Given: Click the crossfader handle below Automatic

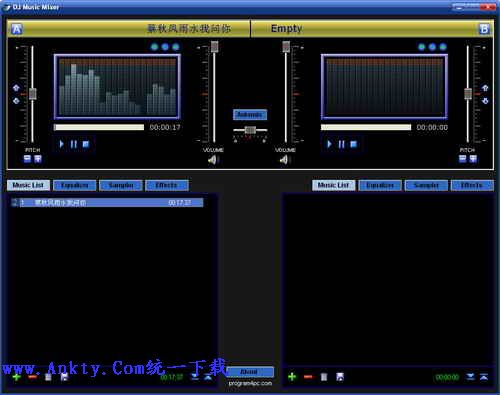Looking at the screenshot, I should point(250,130).
